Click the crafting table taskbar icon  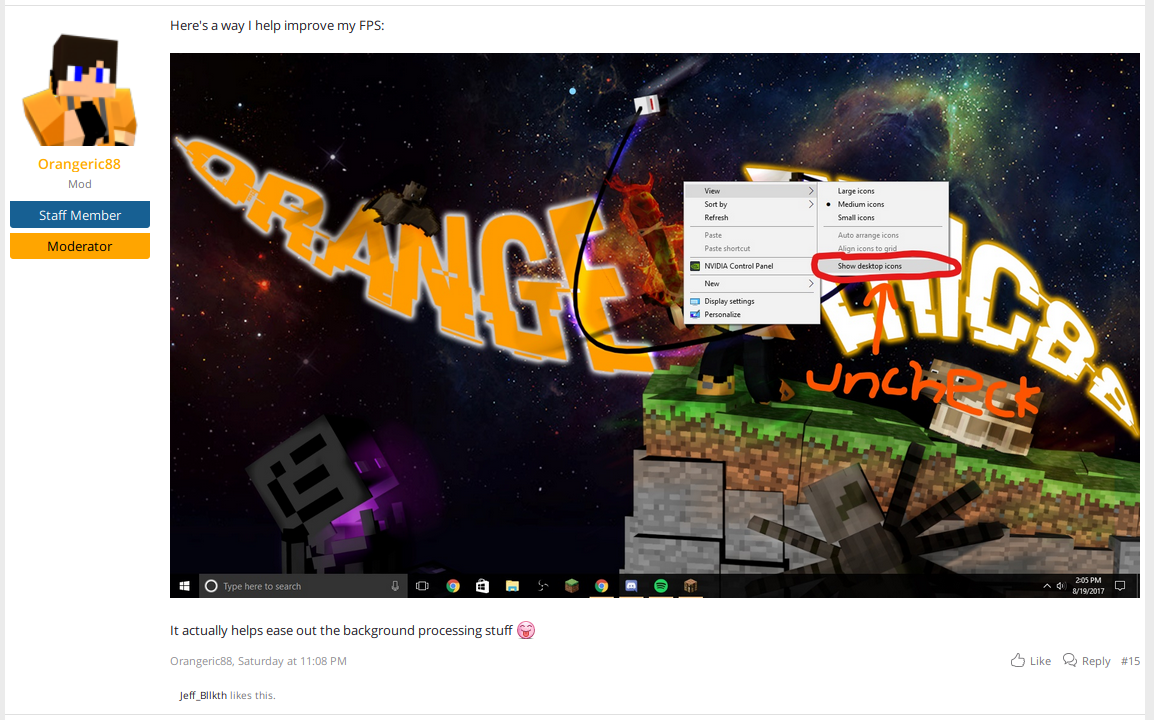690,586
